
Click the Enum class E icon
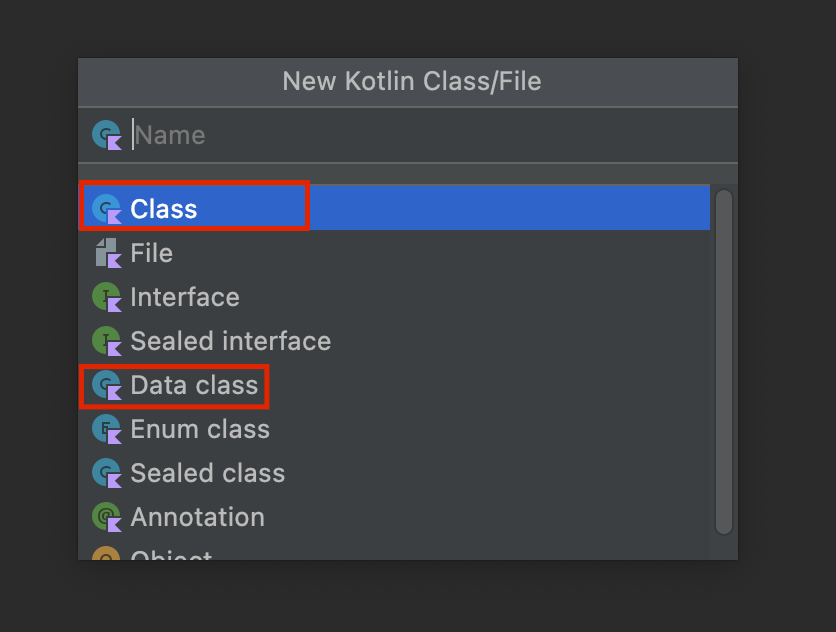pyautogui.click(x=107, y=429)
